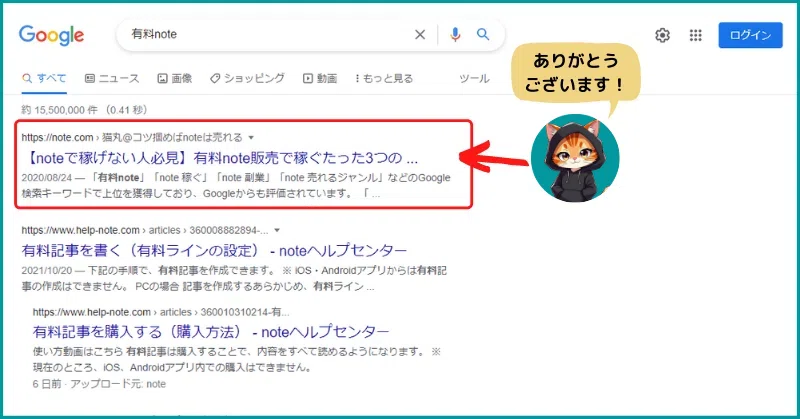
Task: Expand もっと見る menu
Action: coord(384,78)
